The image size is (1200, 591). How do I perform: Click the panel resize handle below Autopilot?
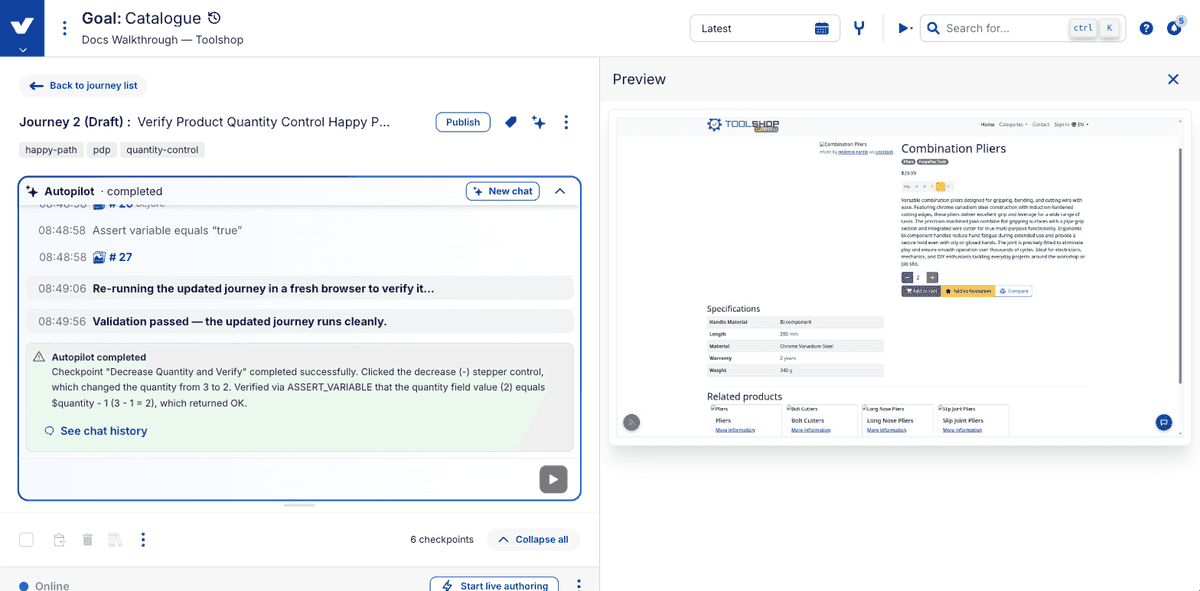click(x=299, y=505)
